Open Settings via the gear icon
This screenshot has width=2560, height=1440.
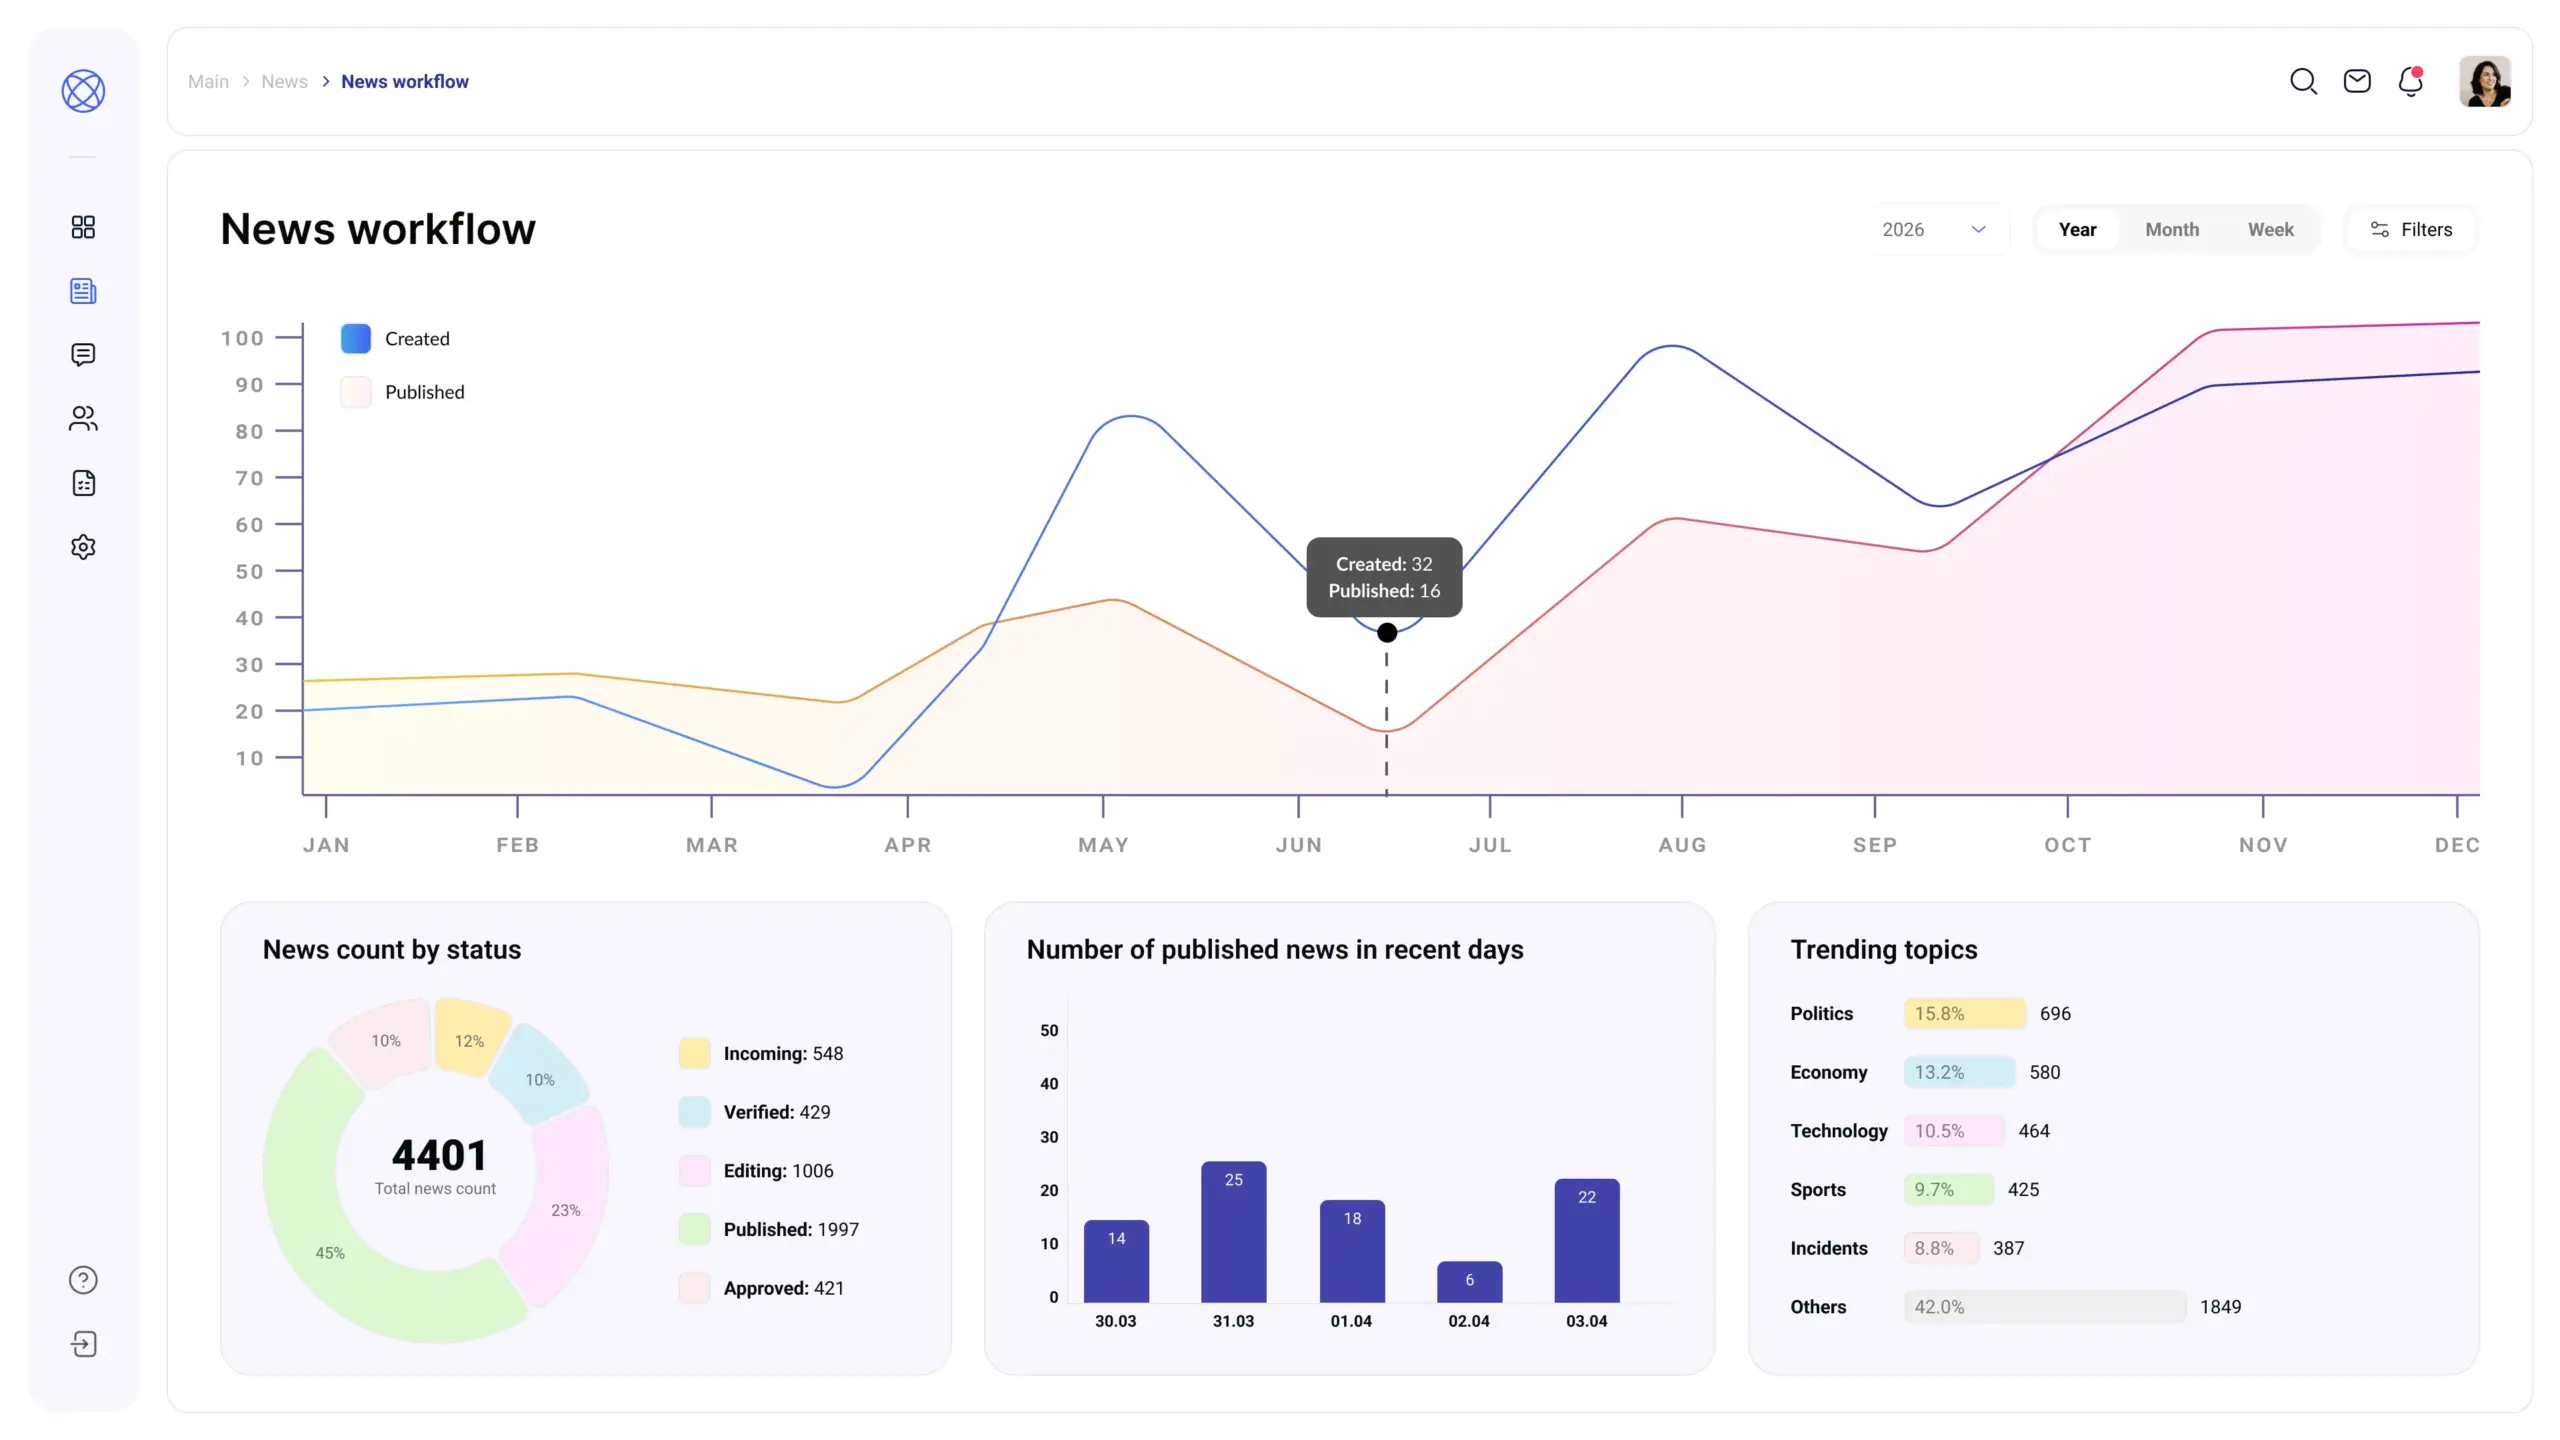pos(83,546)
